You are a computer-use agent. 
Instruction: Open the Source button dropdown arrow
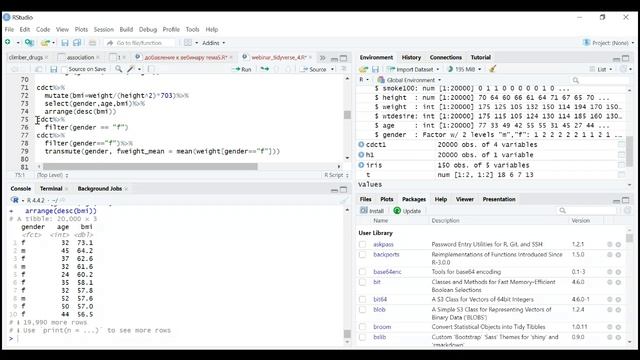click(x=332, y=69)
